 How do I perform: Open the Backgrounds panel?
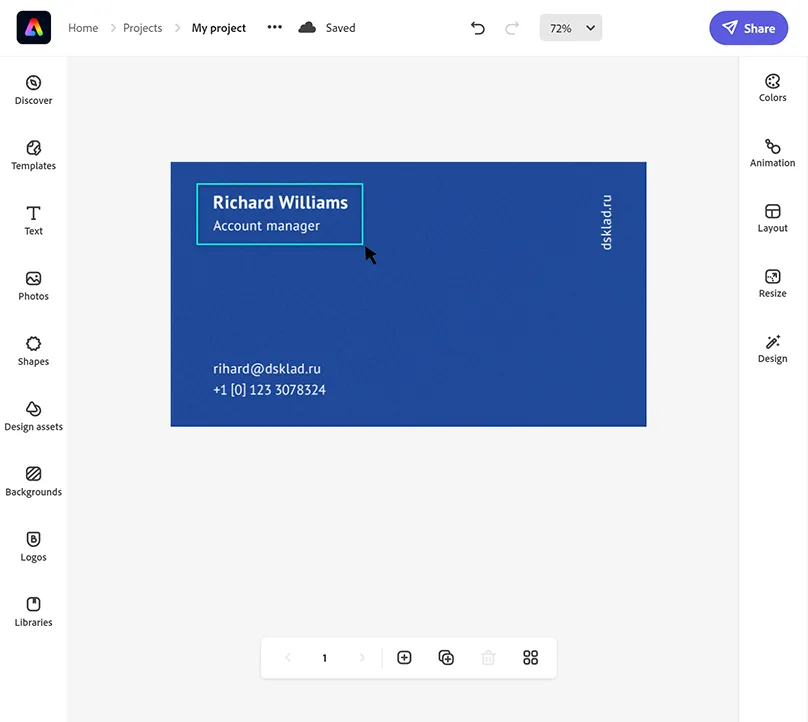click(x=33, y=480)
